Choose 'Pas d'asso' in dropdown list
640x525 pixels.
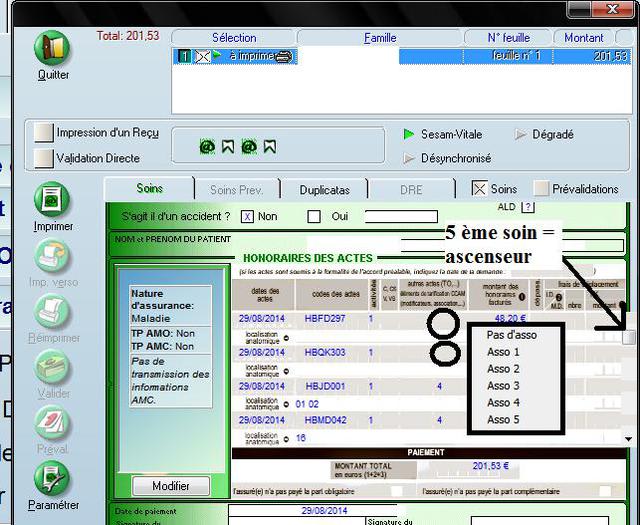coord(511,335)
